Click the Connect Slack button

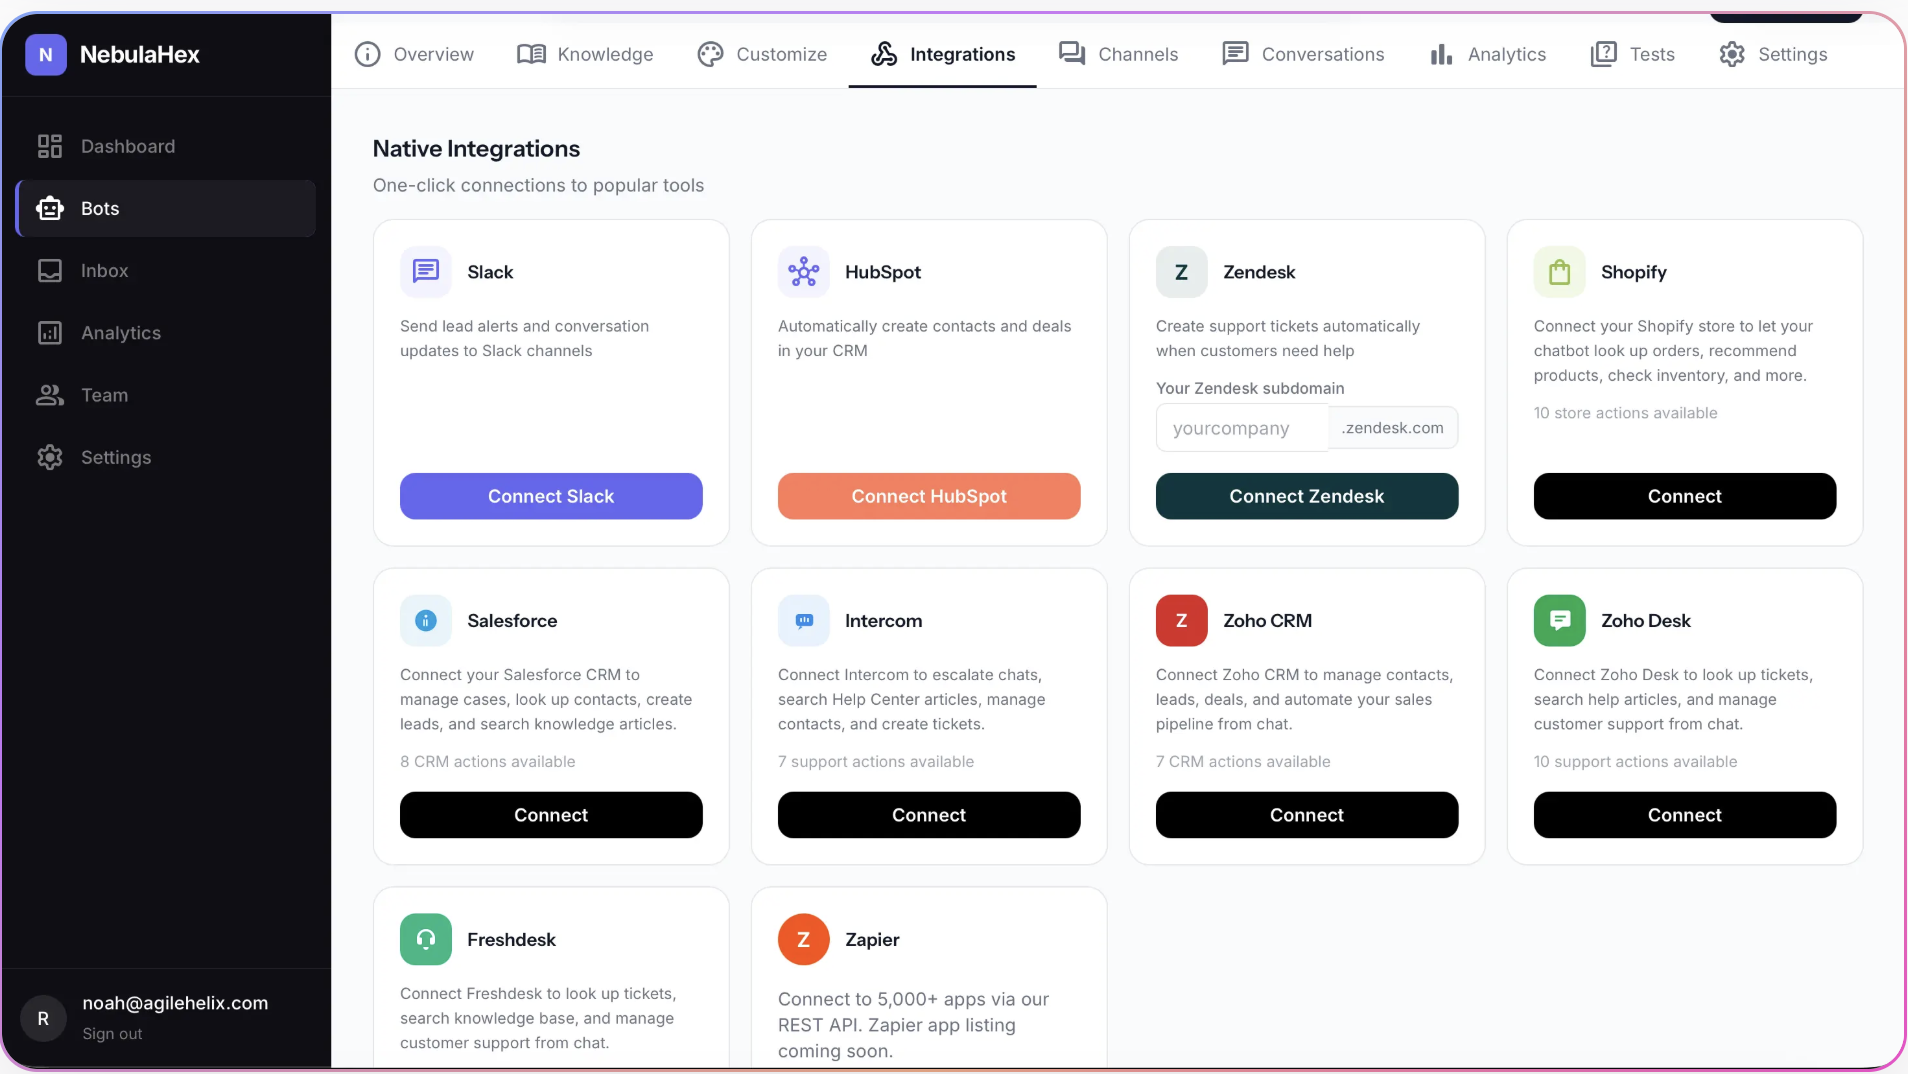[551, 496]
